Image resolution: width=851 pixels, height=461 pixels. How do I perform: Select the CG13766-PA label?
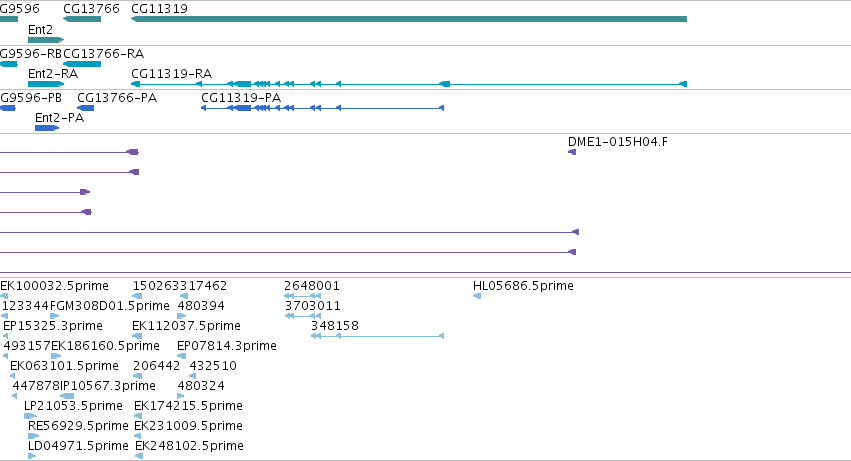117,98
